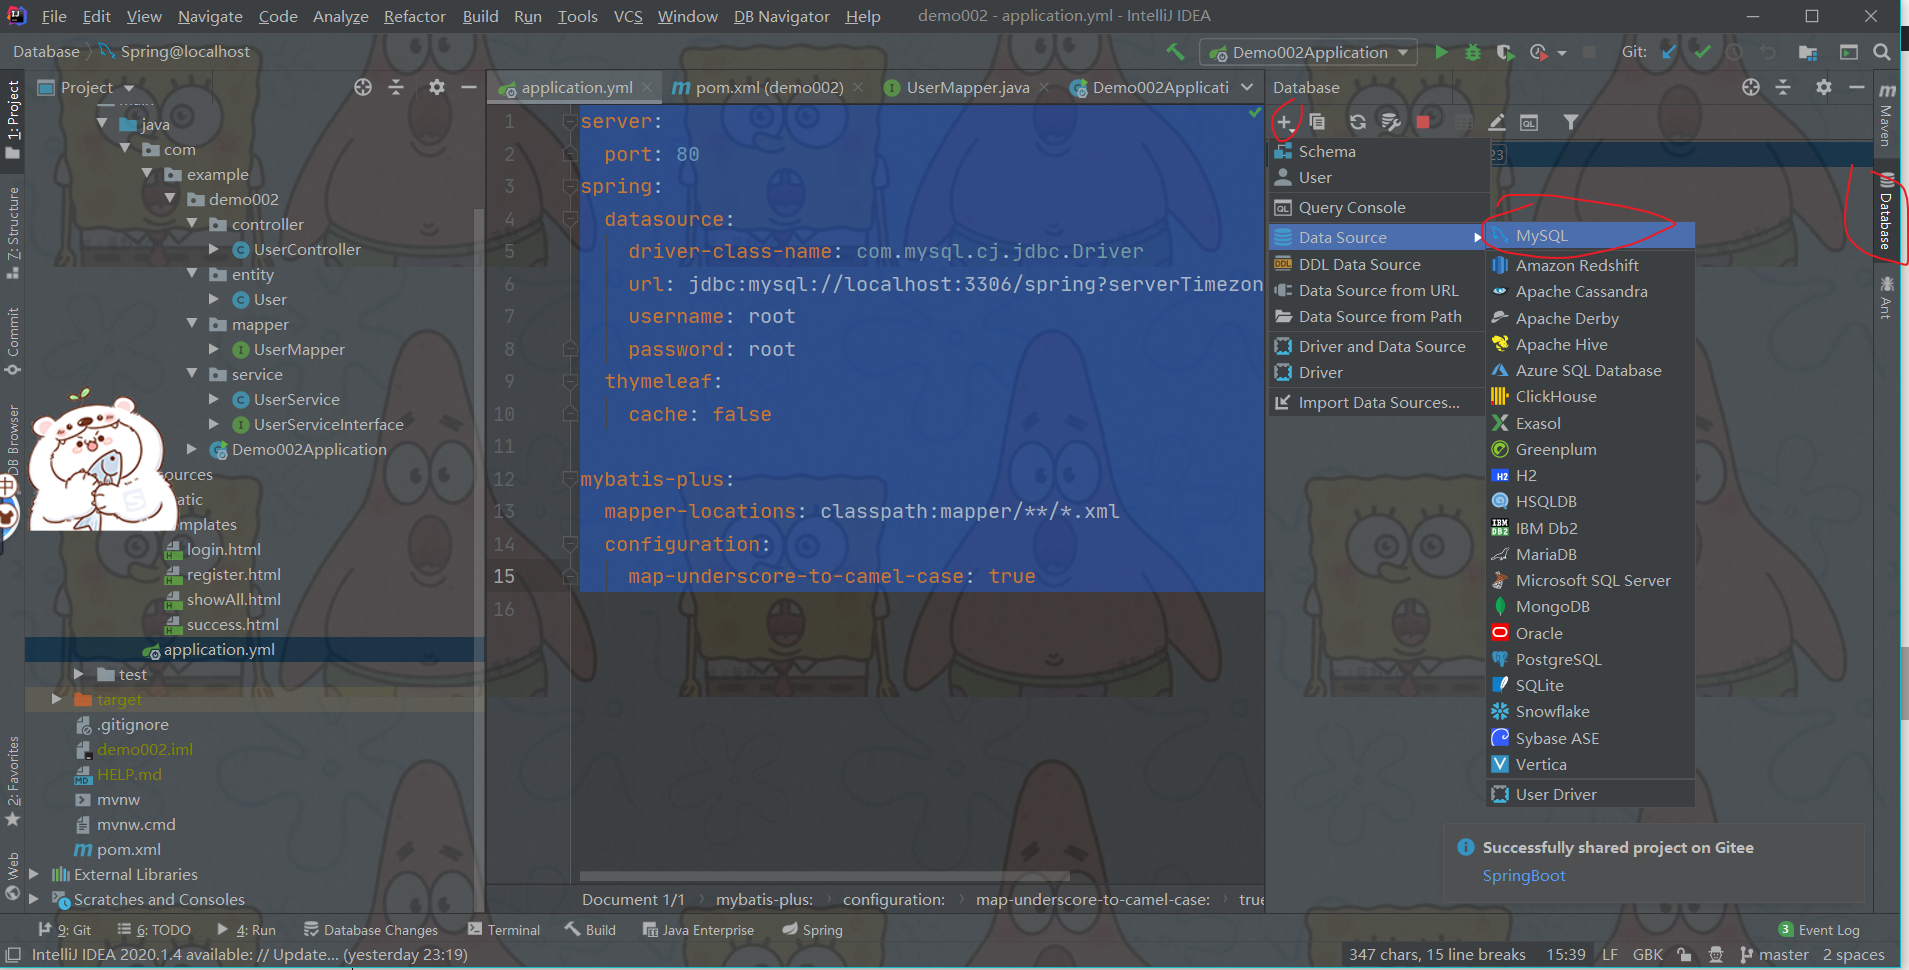Image resolution: width=1909 pixels, height=970 pixels.
Task: Click the Database panel locate target icon
Action: pyautogui.click(x=1750, y=87)
